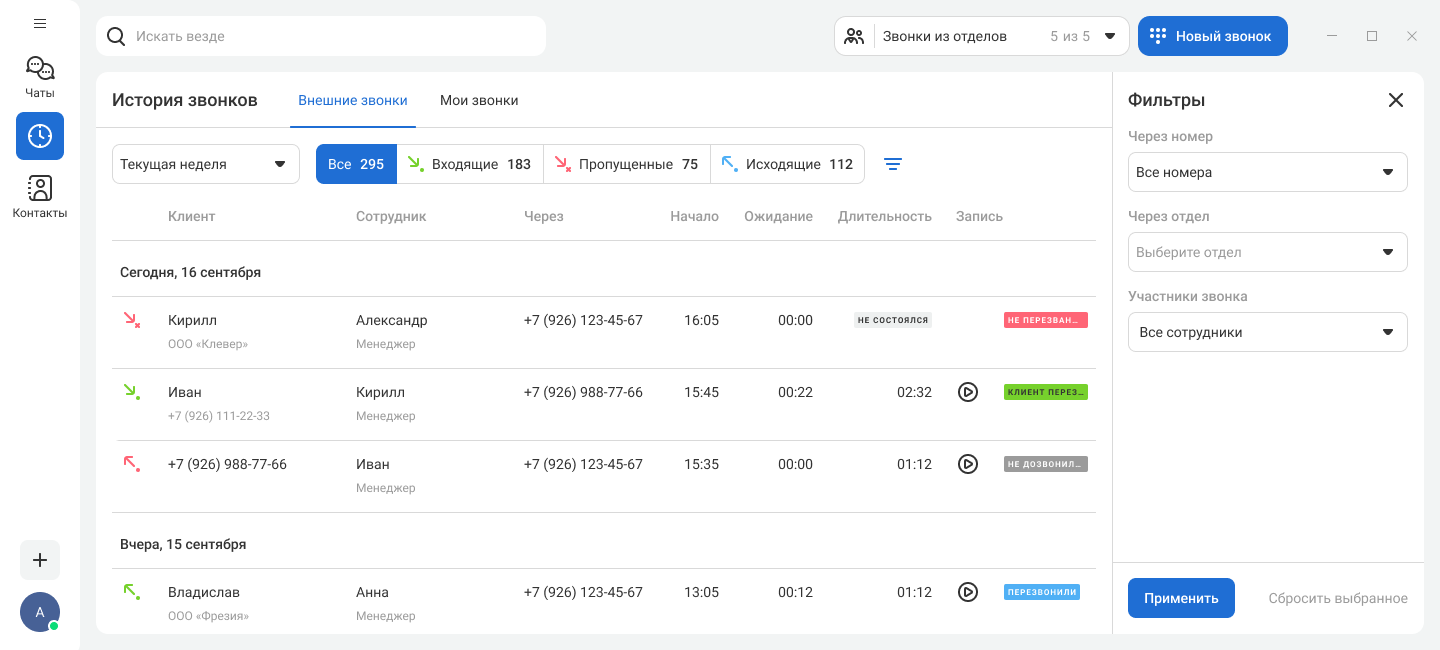The image size is (1440, 650).
Task: Play the recording of Иван's 15:45 call
Action: click(x=967, y=392)
